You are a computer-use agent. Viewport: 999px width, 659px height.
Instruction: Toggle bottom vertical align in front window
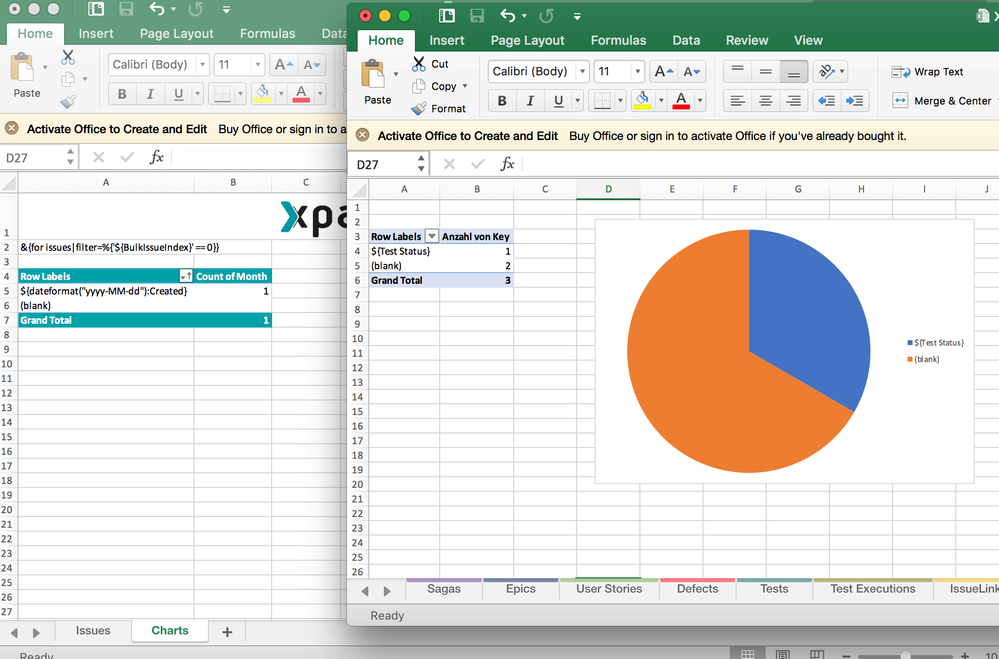coord(794,71)
